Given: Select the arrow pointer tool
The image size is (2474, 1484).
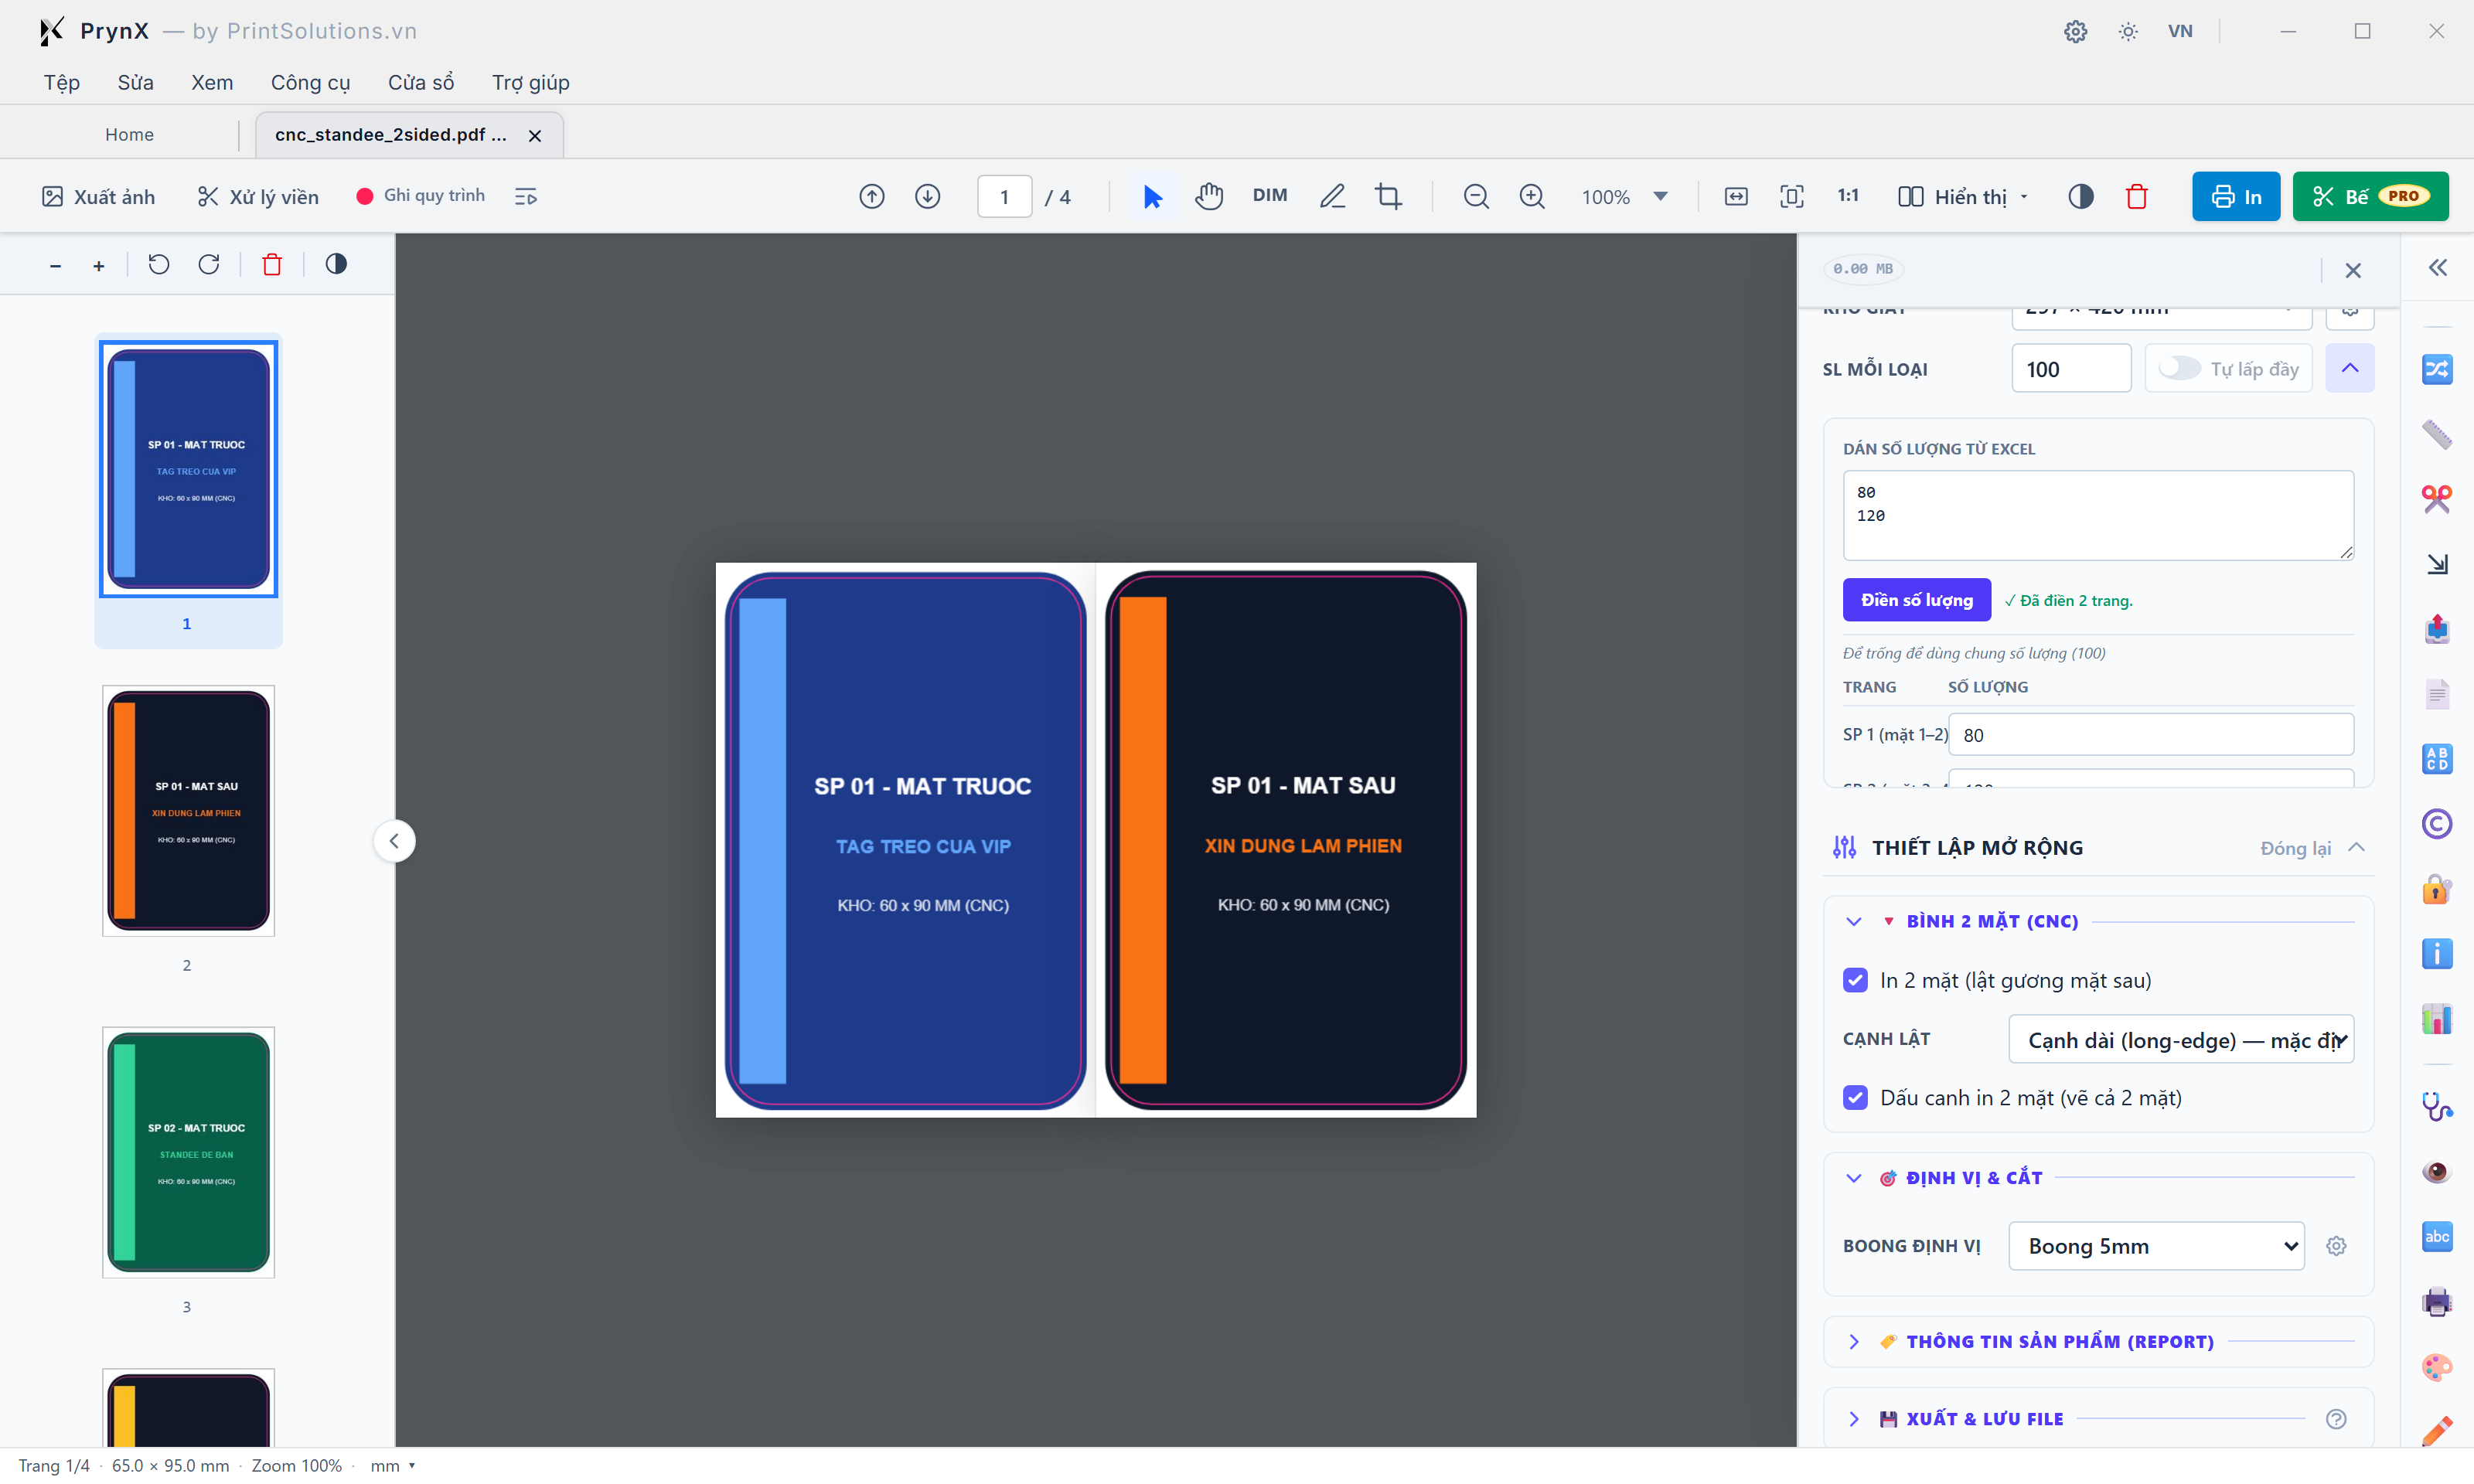Looking at the screenshot, I should (1152, 197).
